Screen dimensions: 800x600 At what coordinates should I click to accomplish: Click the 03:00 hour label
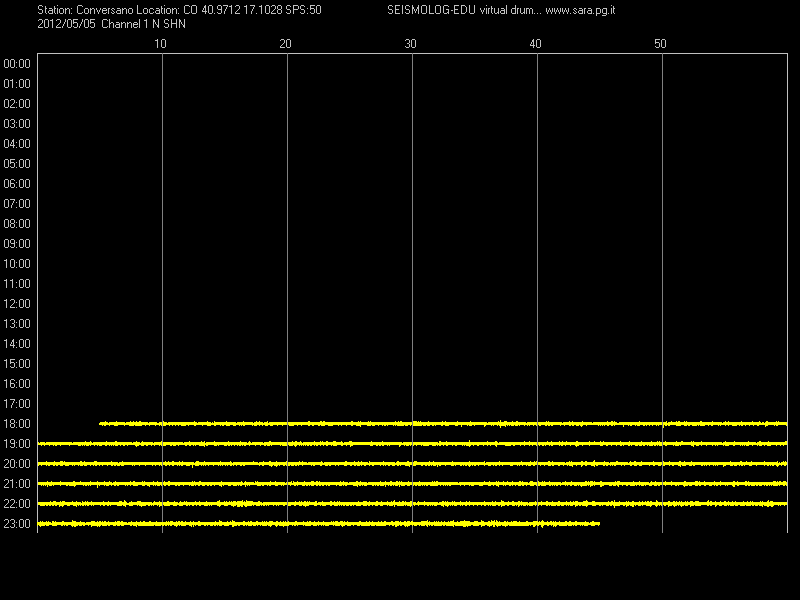point(17,124)
